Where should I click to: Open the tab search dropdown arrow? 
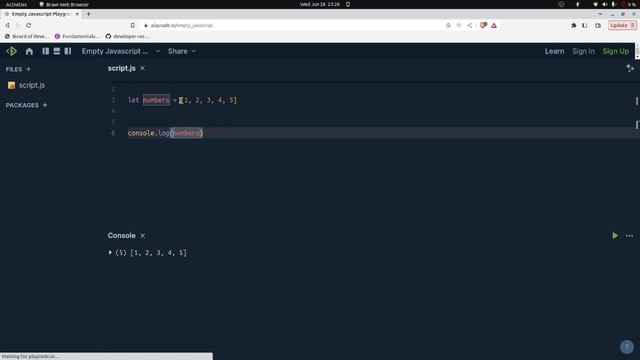pyautogui.click(x=600, y=14)
